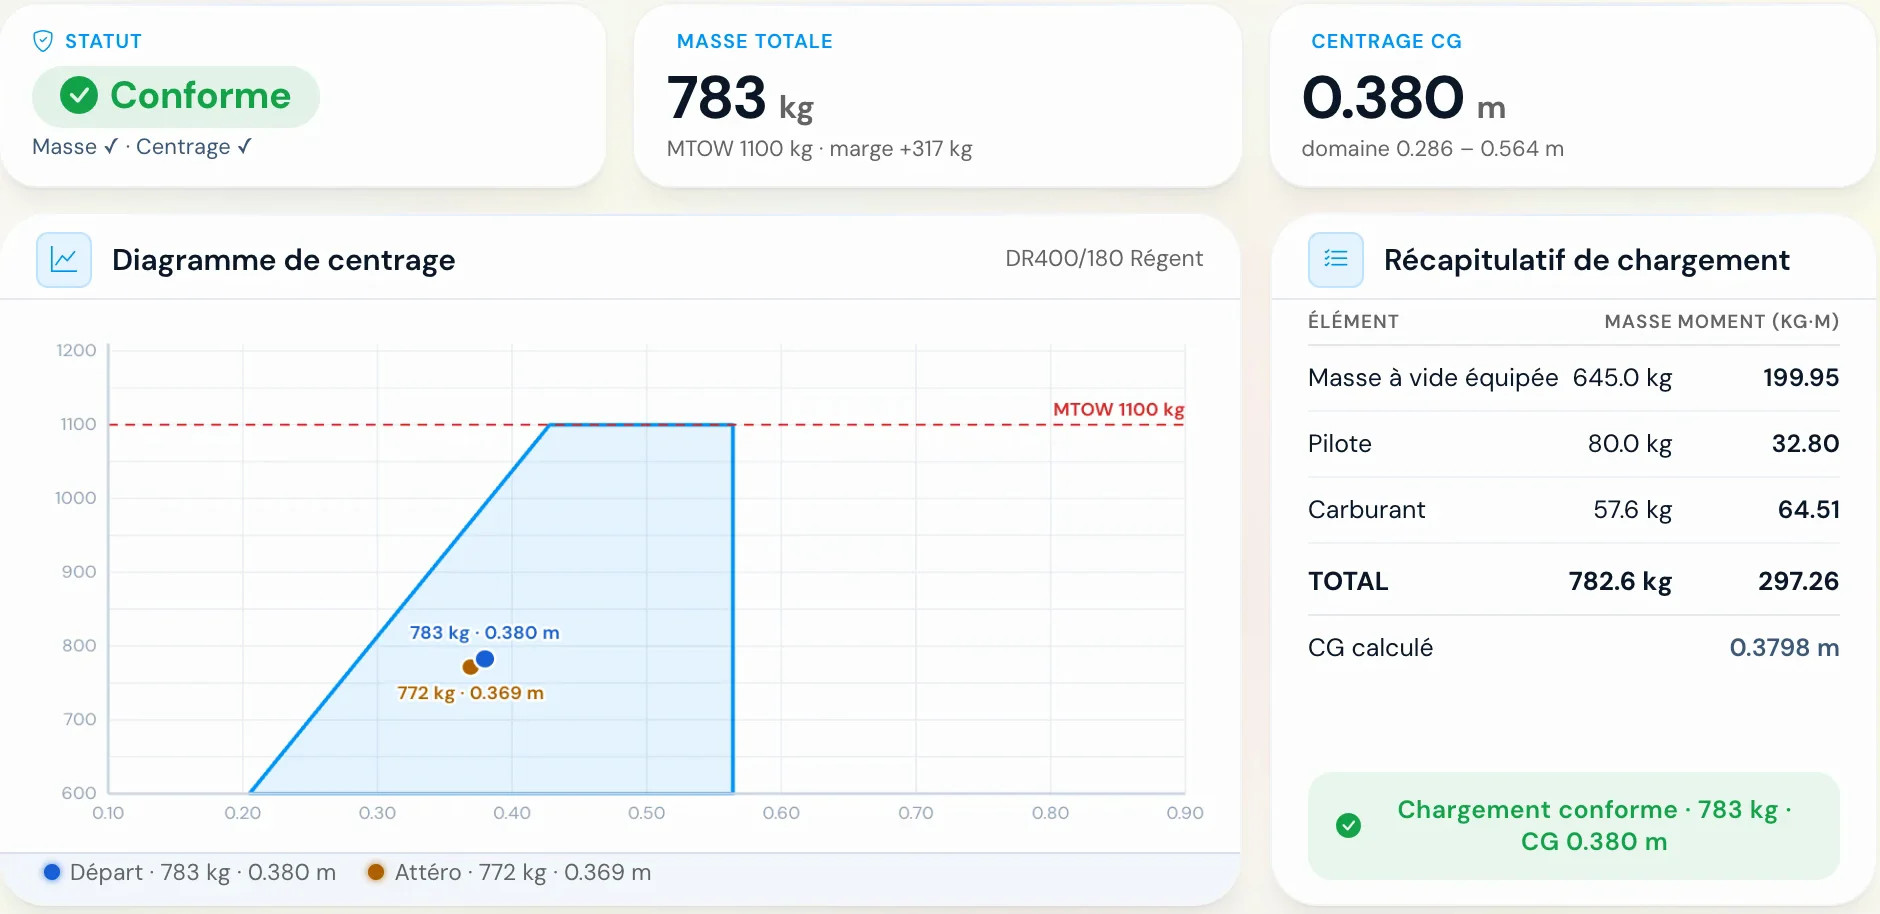Click the blue Départ legend dot
1880x914 pixels.
point(52,872)
